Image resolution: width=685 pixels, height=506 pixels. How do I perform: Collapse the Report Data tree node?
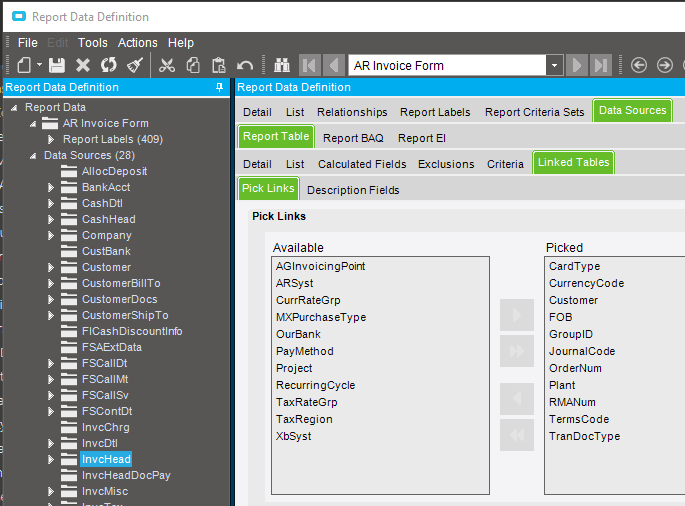click(14, 107)
